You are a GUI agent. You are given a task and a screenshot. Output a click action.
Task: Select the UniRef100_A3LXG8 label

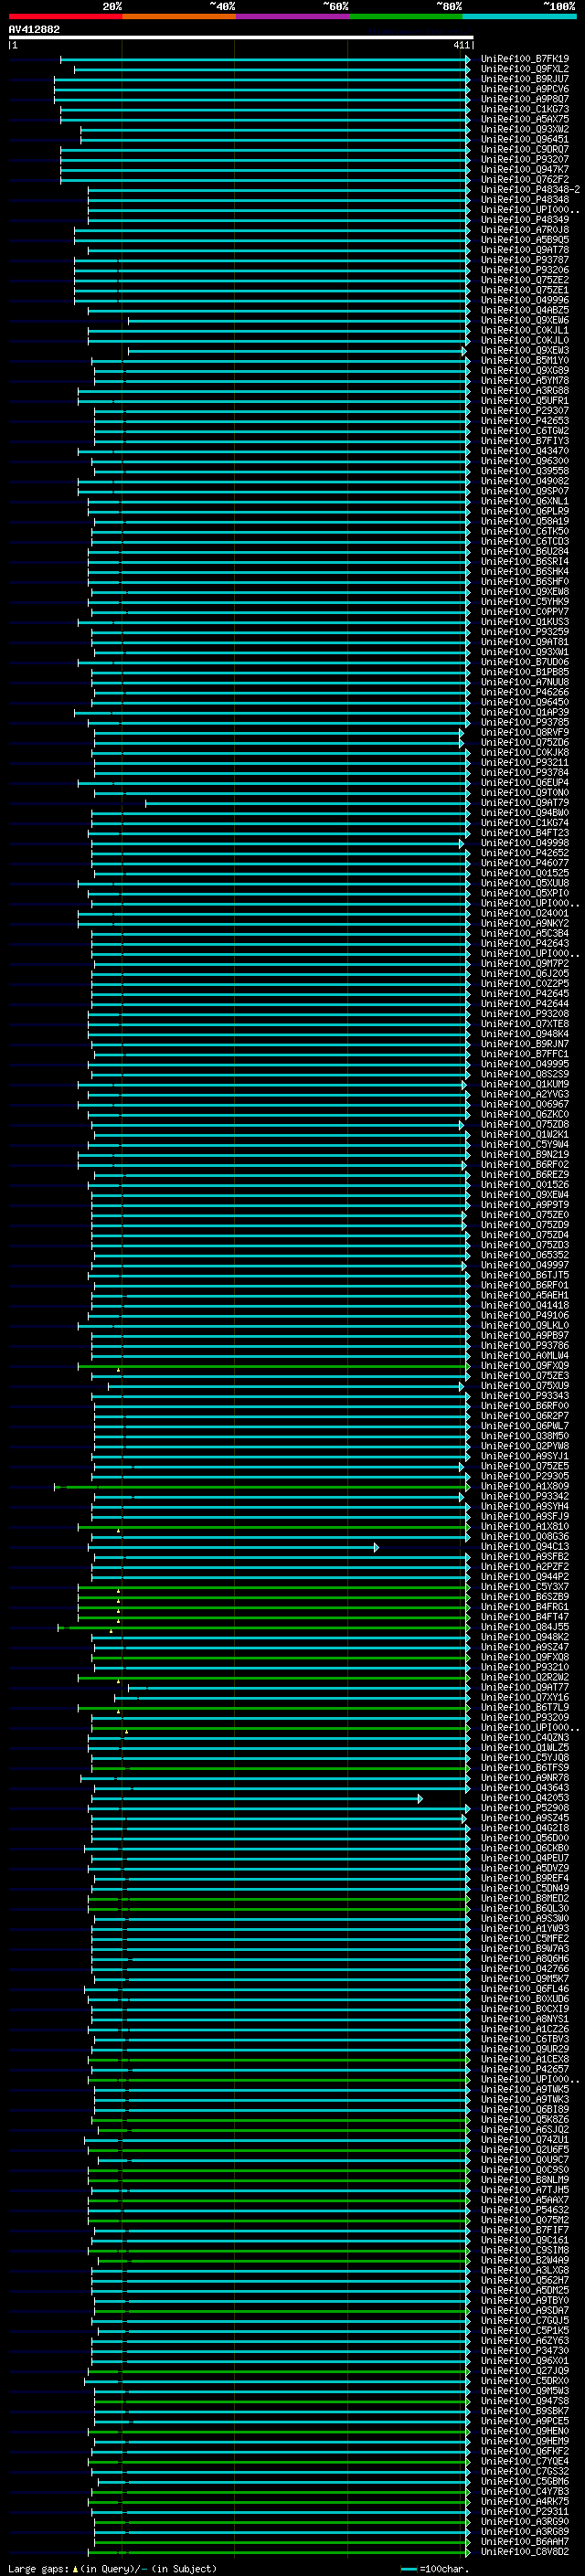click(524, 2270)
